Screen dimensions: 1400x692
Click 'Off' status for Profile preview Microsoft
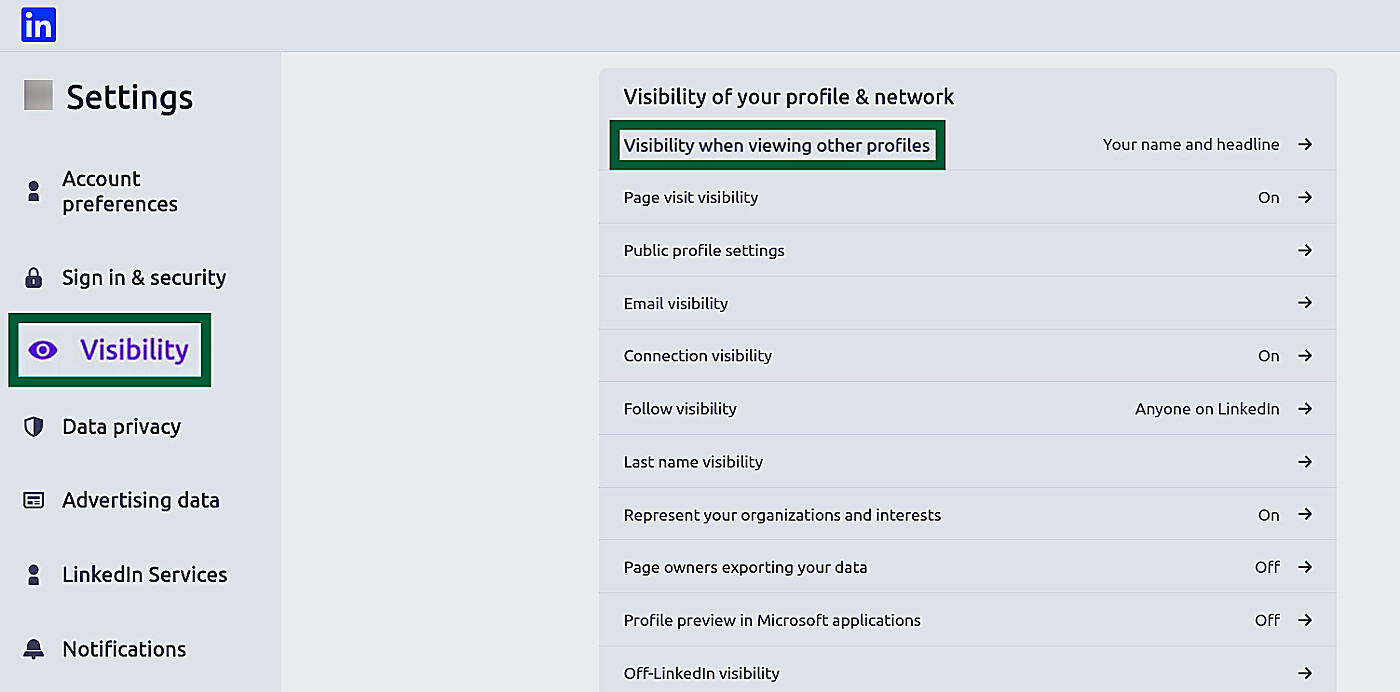[1268, 620]
